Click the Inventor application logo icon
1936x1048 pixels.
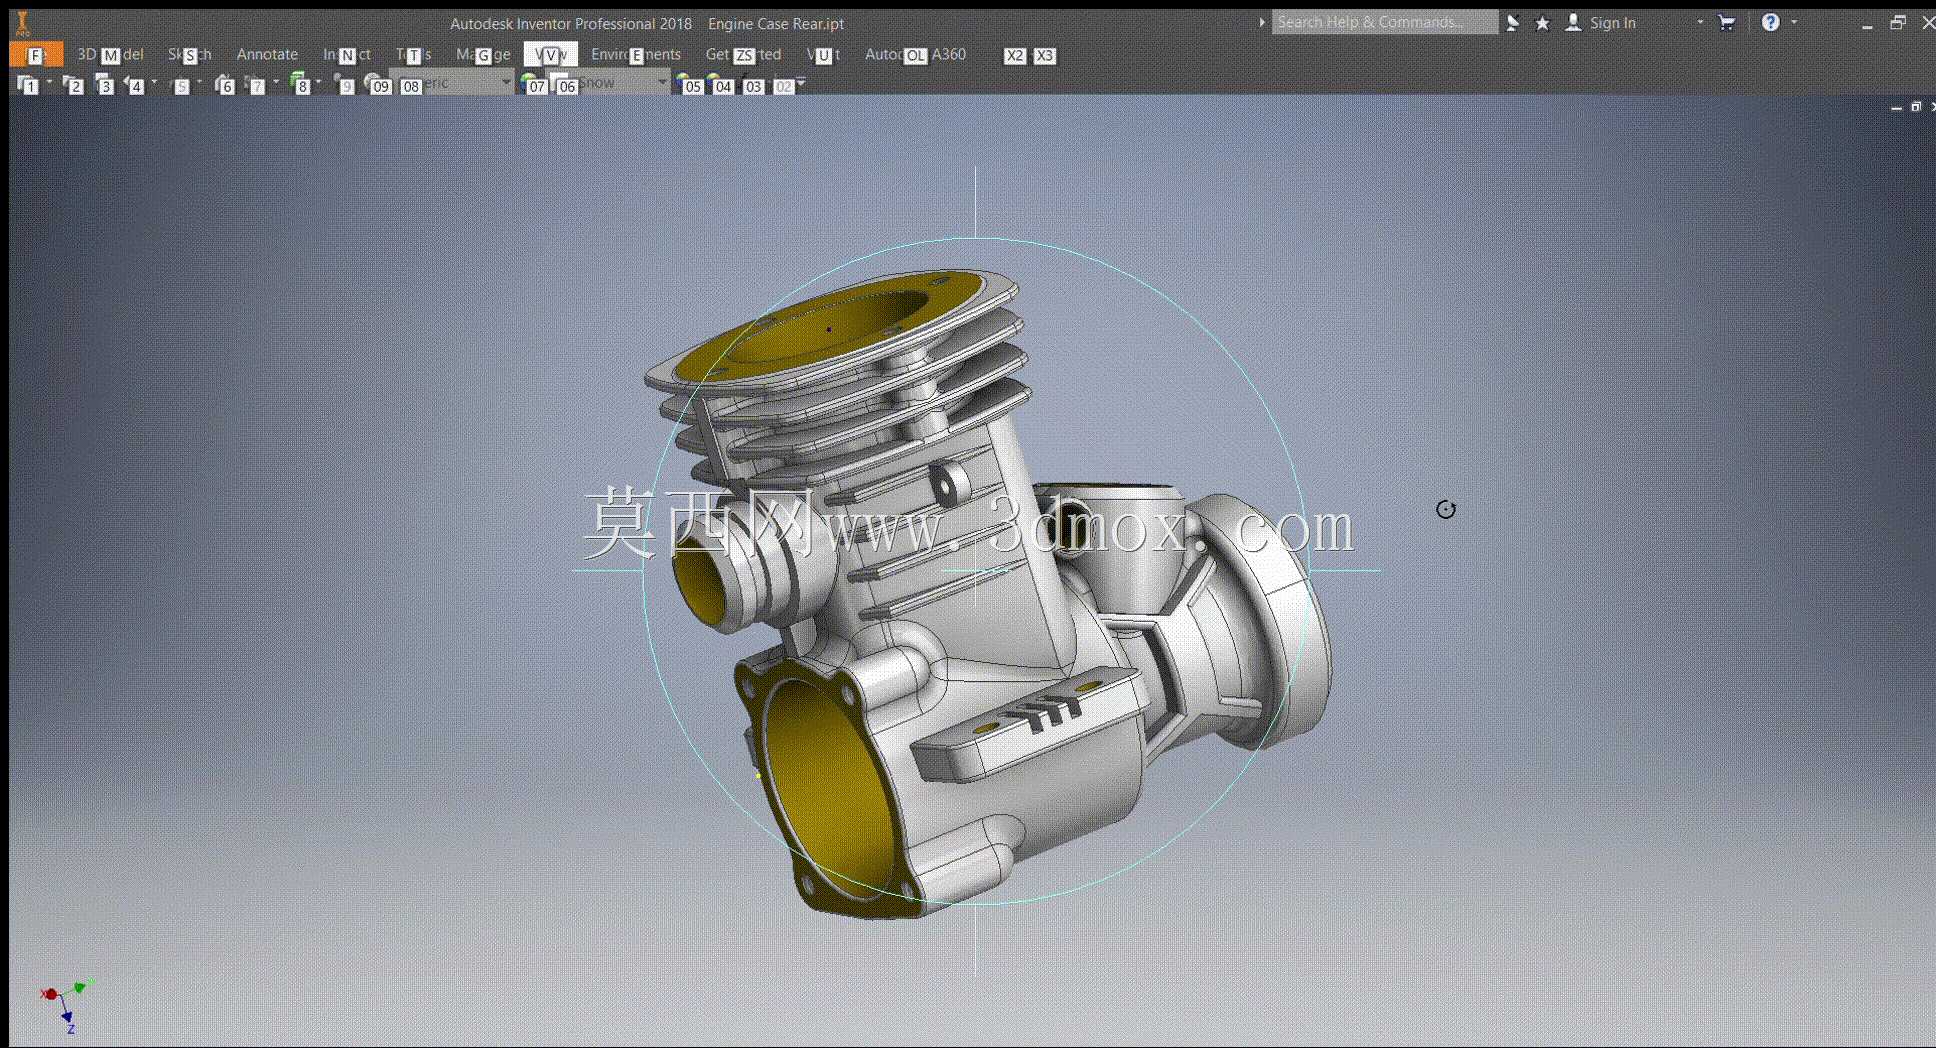22,22
